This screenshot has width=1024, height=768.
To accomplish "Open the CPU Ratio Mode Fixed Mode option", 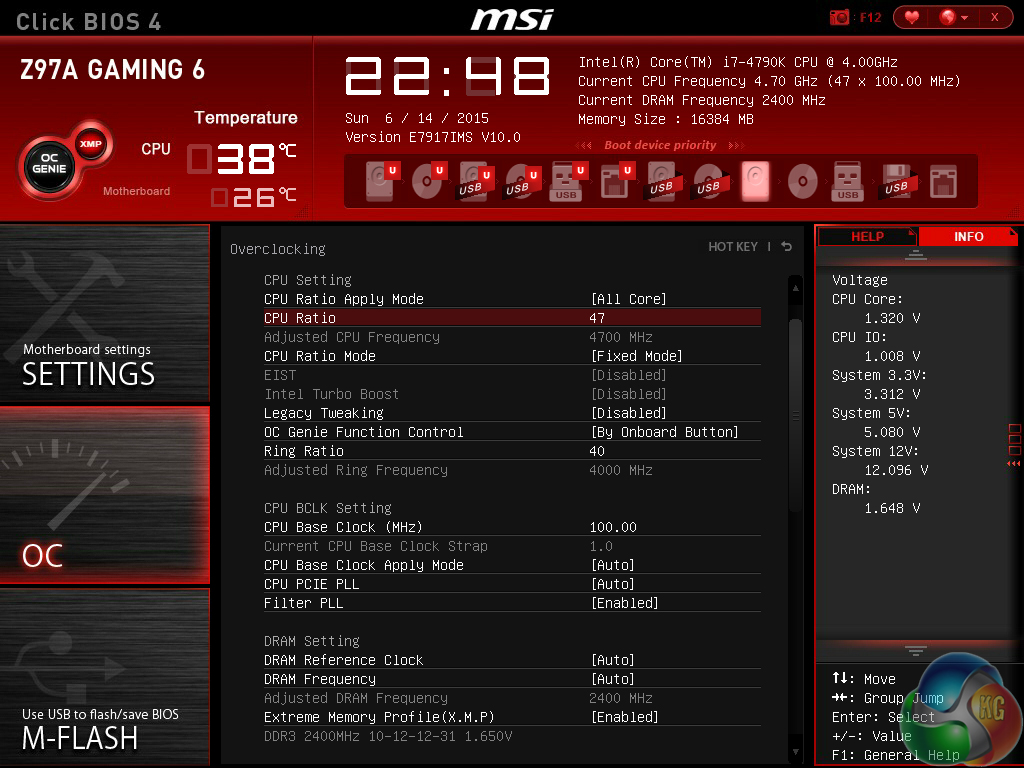I will coord(637,356).
